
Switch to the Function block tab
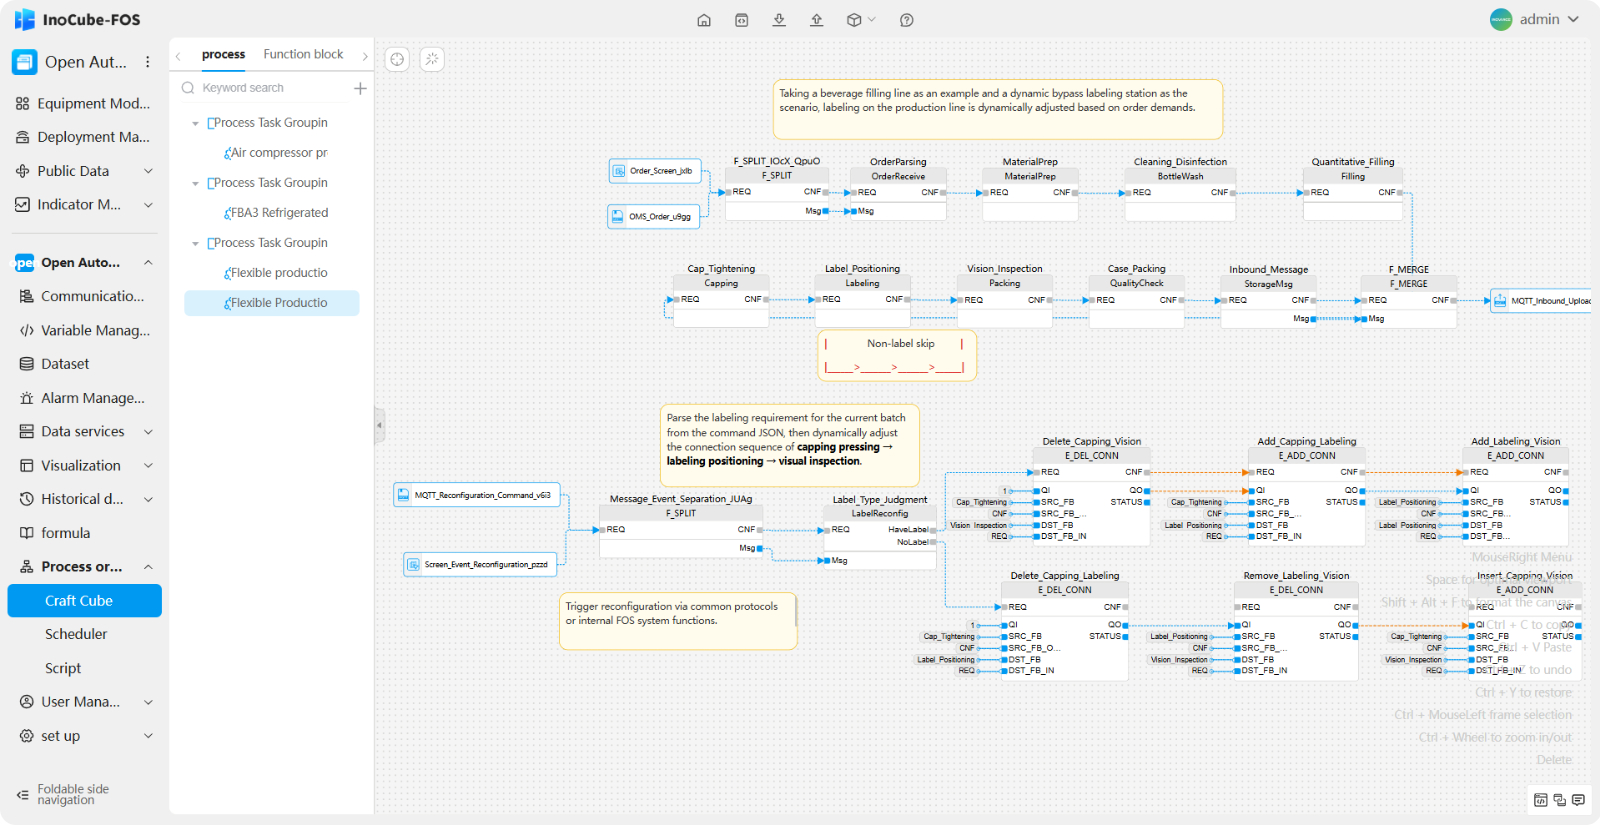point(303,54)
